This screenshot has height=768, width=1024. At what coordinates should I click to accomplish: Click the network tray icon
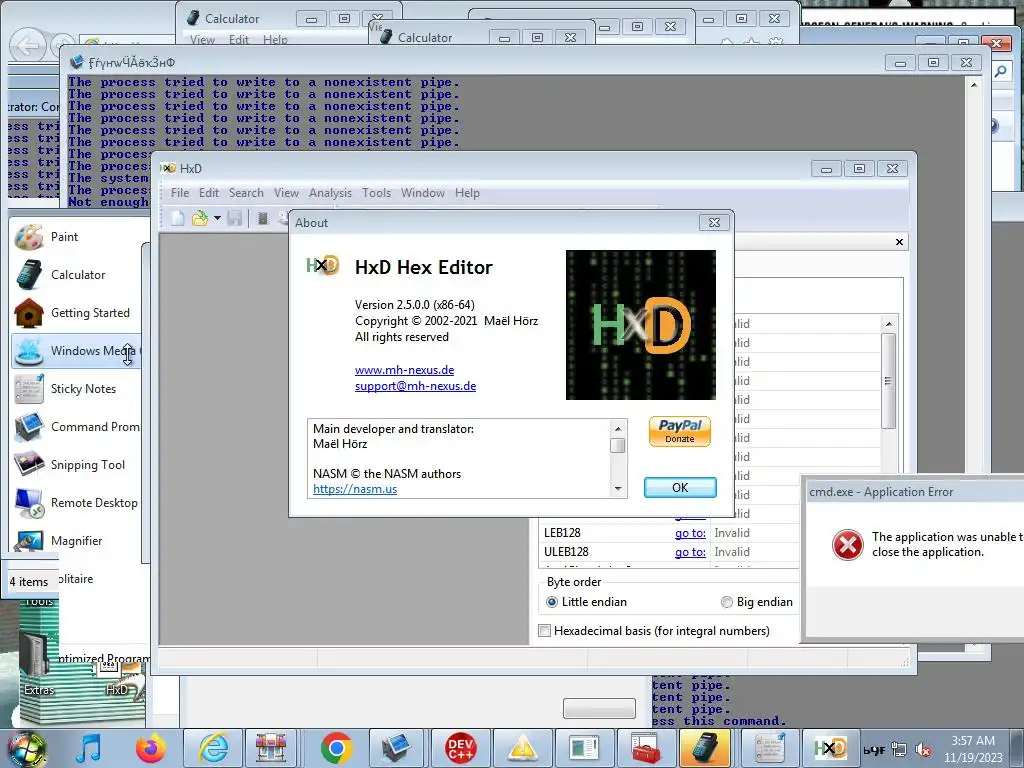tap(899, 750)
